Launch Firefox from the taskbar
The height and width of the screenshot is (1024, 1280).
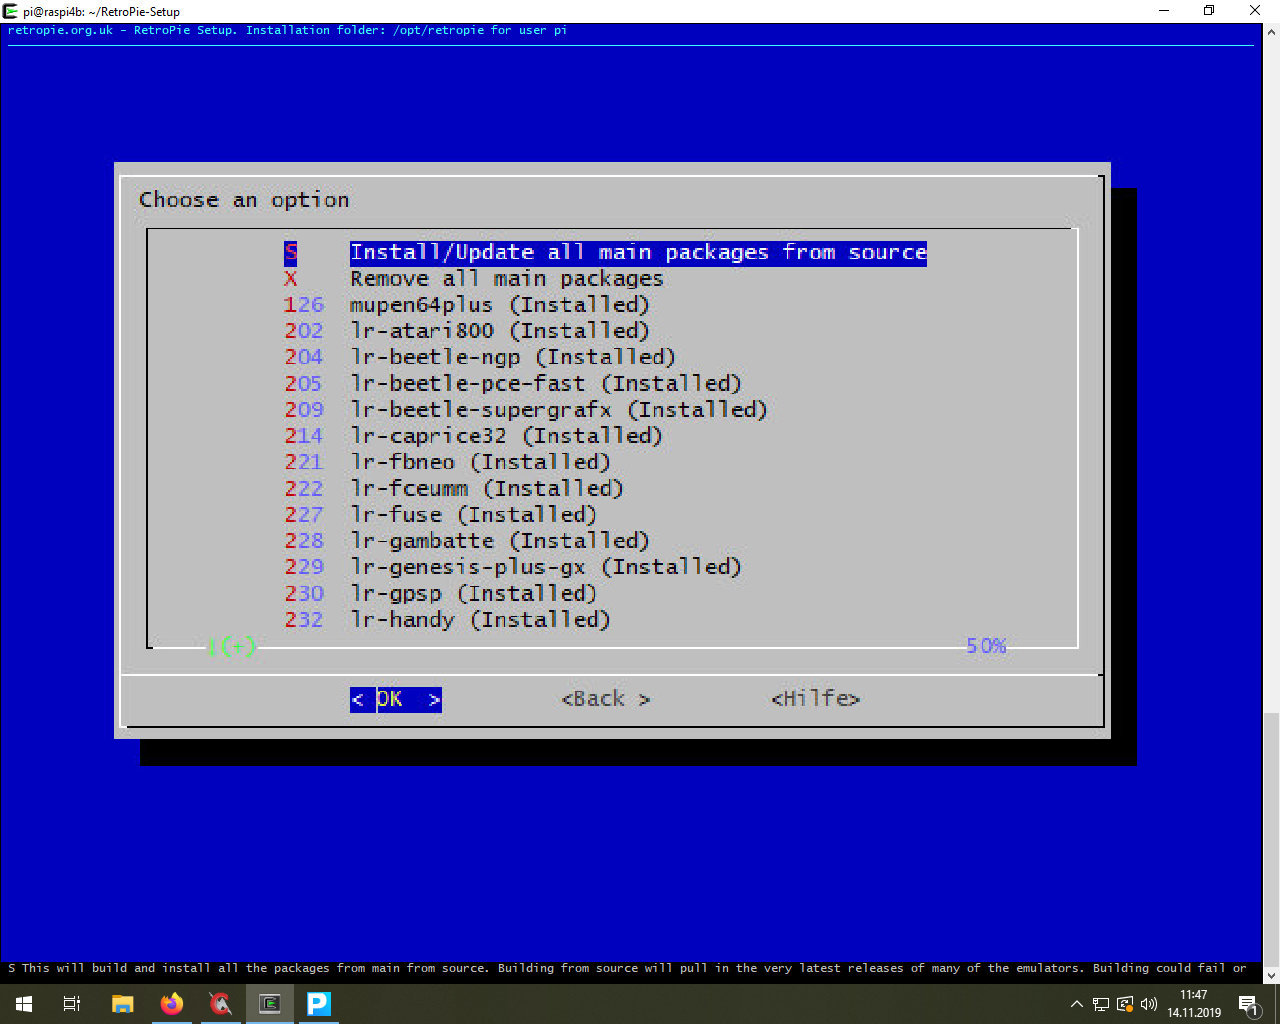pyautogui.click(x=172, y=1004)
